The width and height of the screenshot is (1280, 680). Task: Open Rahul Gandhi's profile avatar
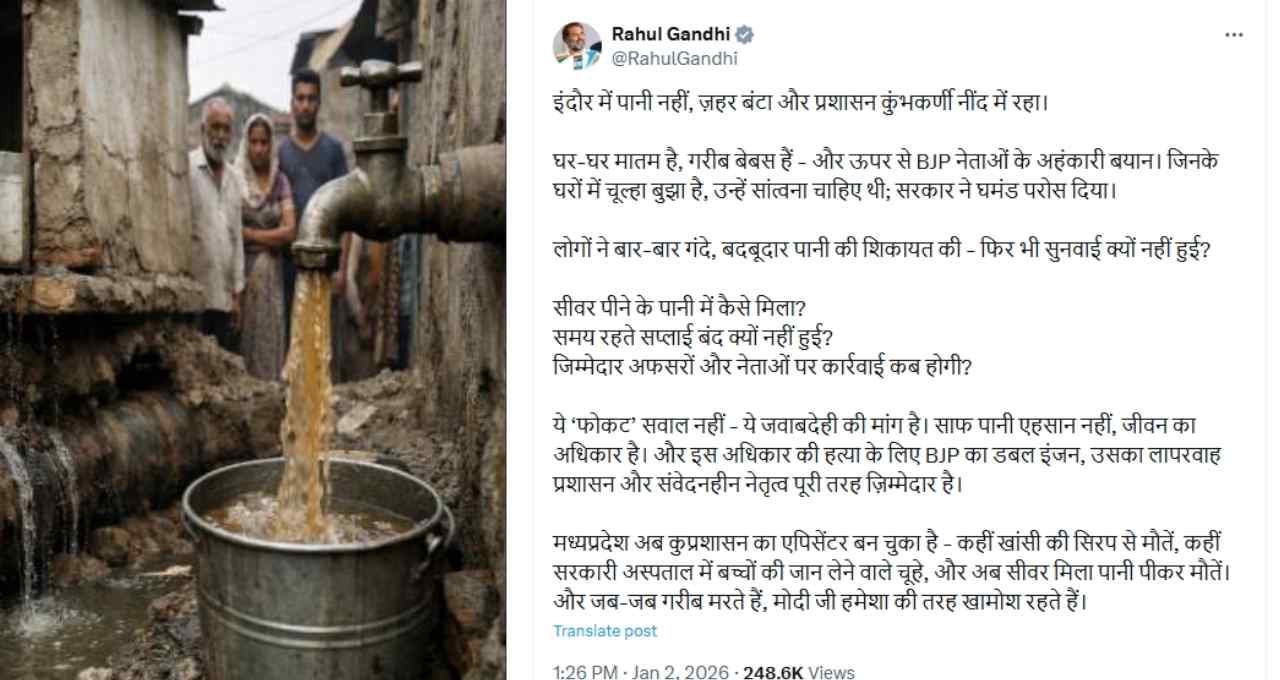pyautogui.click(x=578, y=46)
